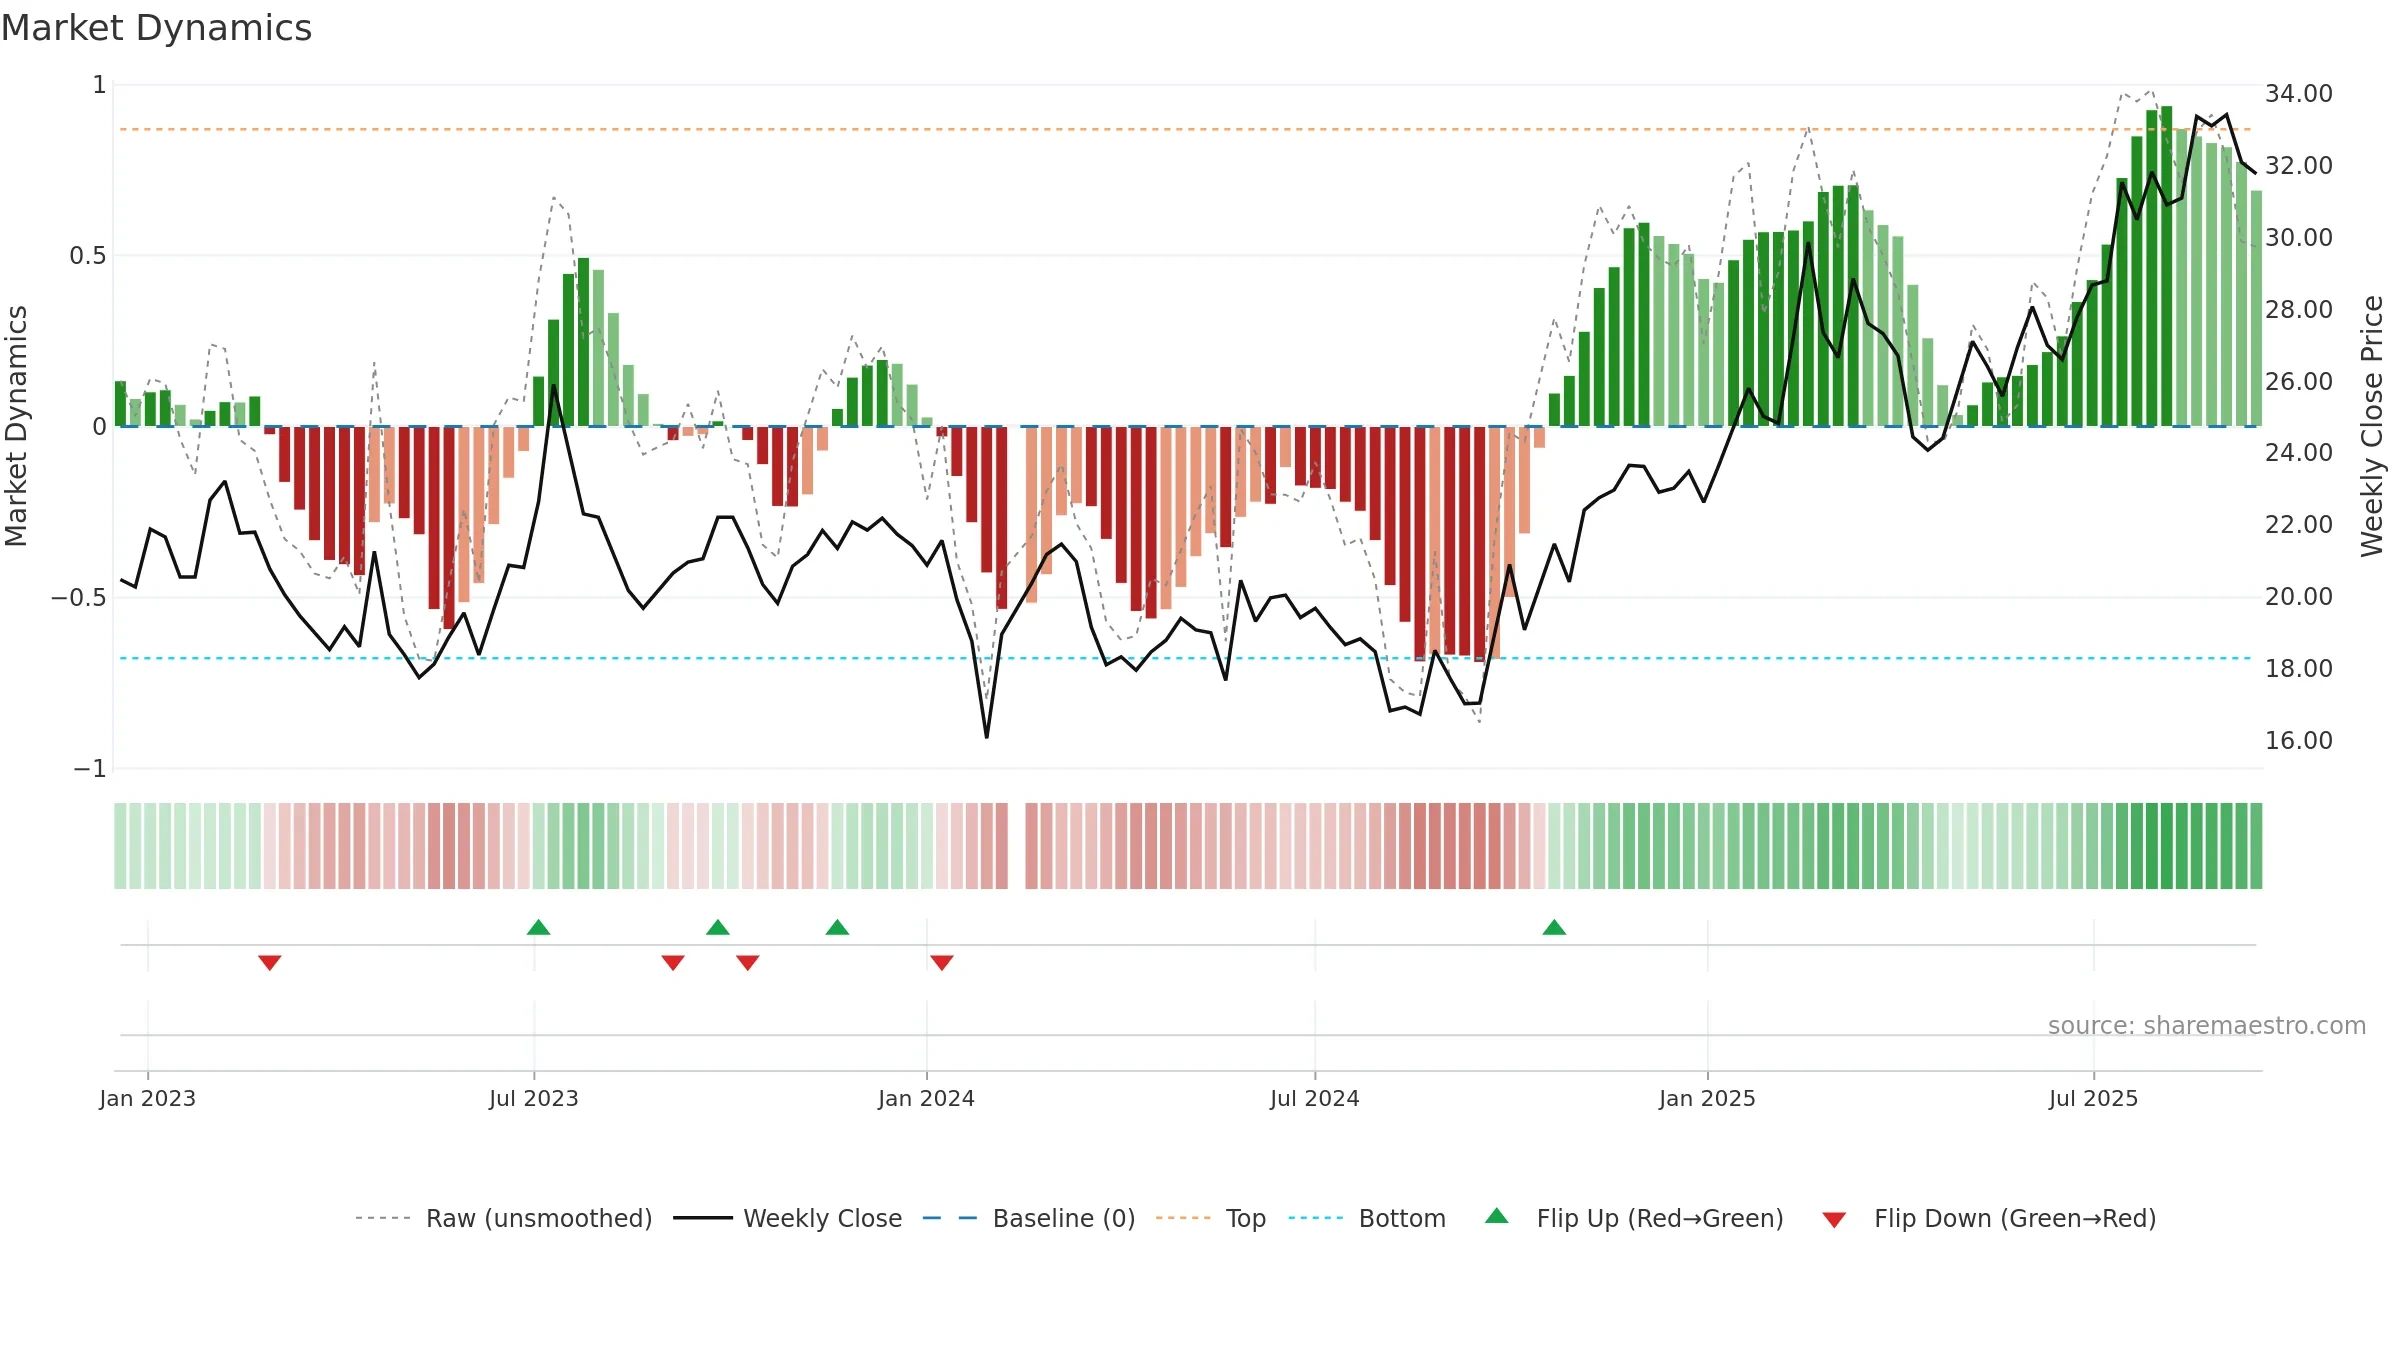Click the flip-up marker just before Jan 2024
Viewport: 2400px width, 1350px height.
click(x=837, y=927)
